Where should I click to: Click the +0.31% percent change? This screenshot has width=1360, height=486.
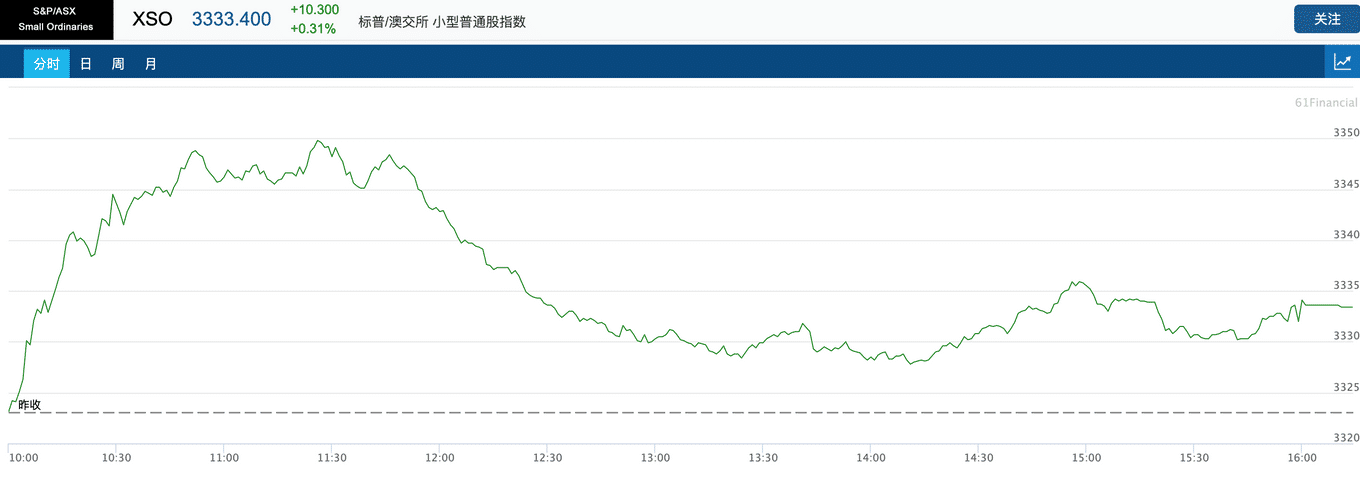tap(313, 28)
